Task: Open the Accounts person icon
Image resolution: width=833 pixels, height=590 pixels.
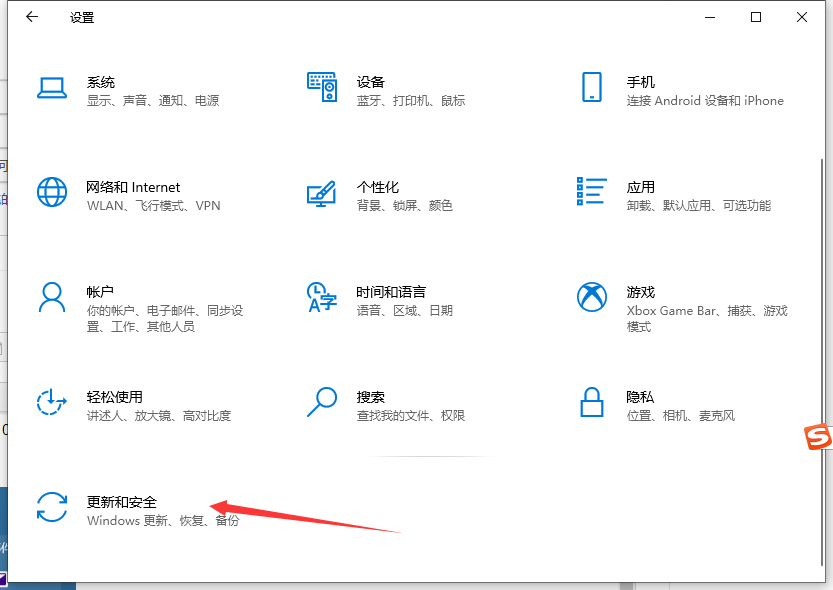Action: coord(51,297)
